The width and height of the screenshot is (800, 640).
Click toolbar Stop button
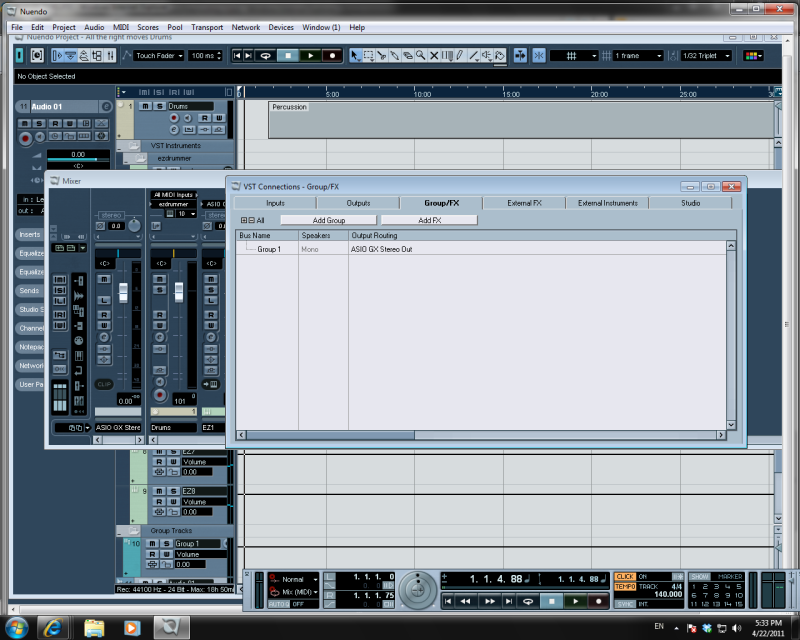288,55
